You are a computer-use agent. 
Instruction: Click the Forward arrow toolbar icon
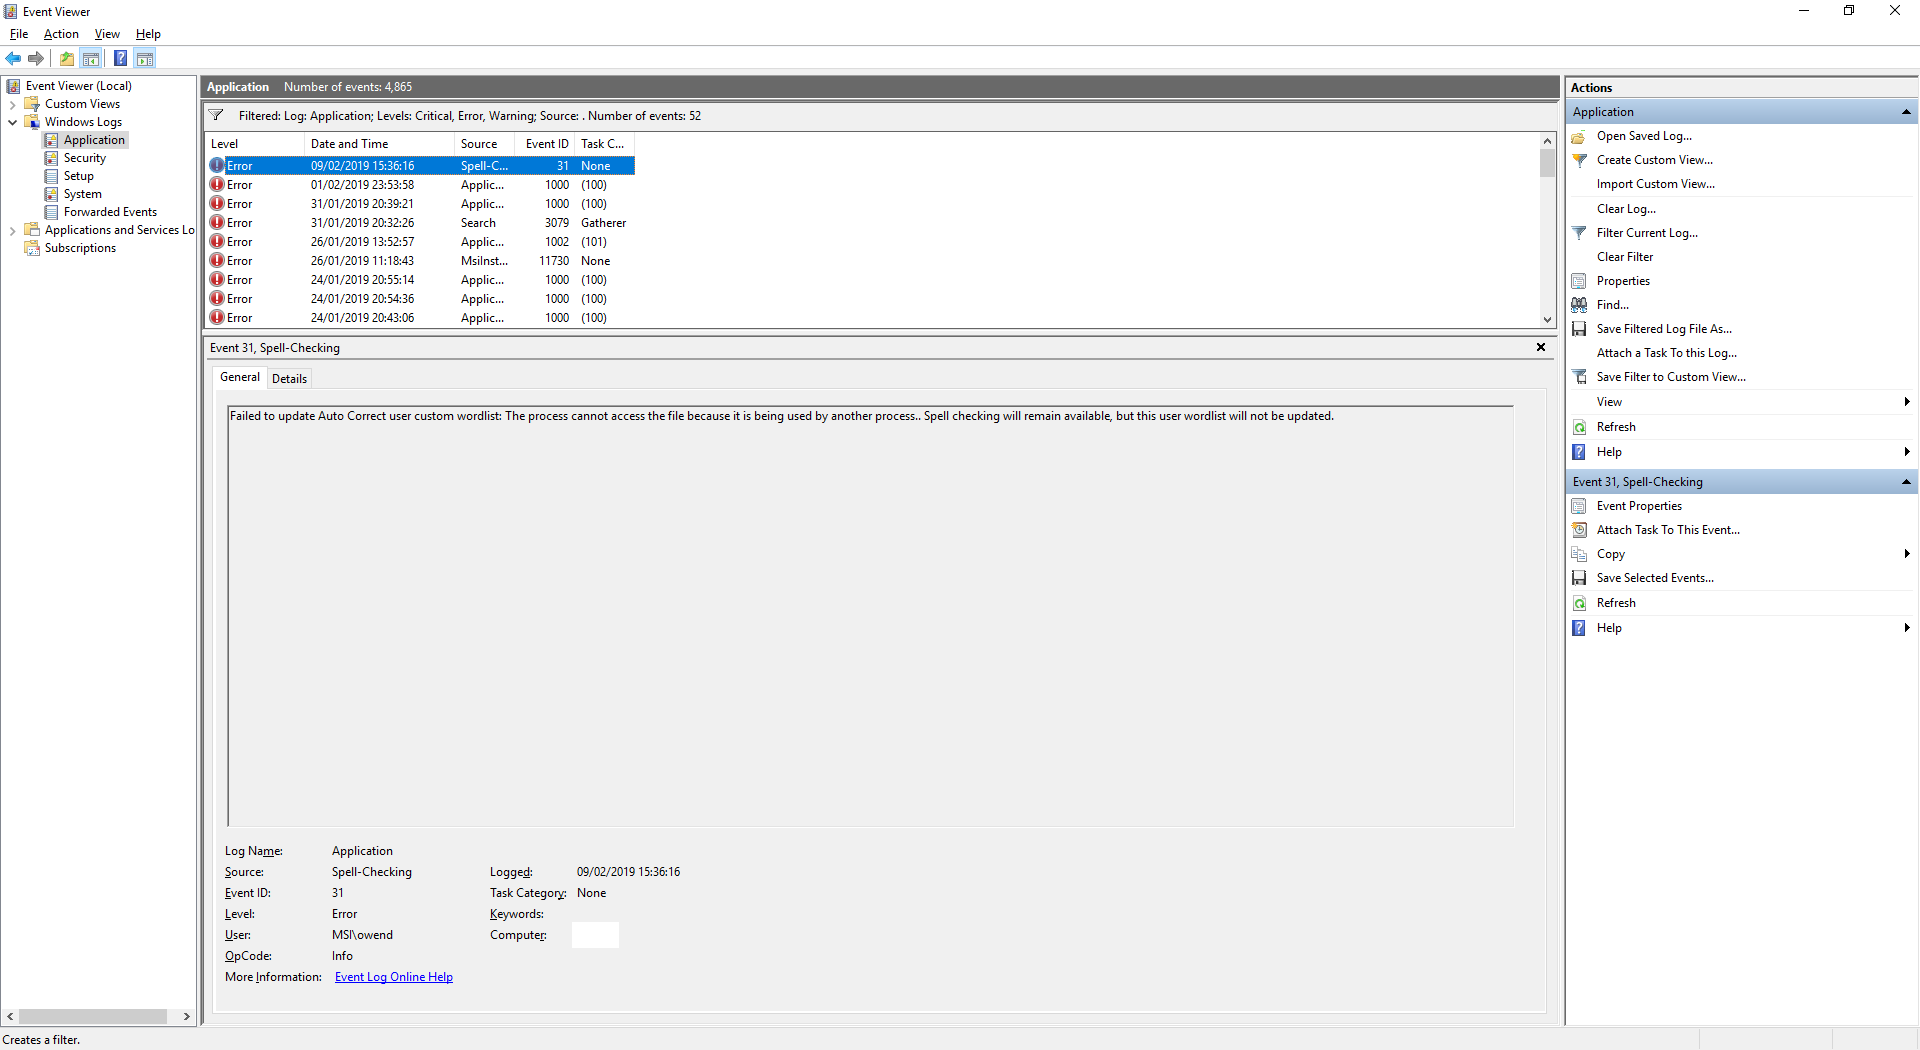[36, 58]
